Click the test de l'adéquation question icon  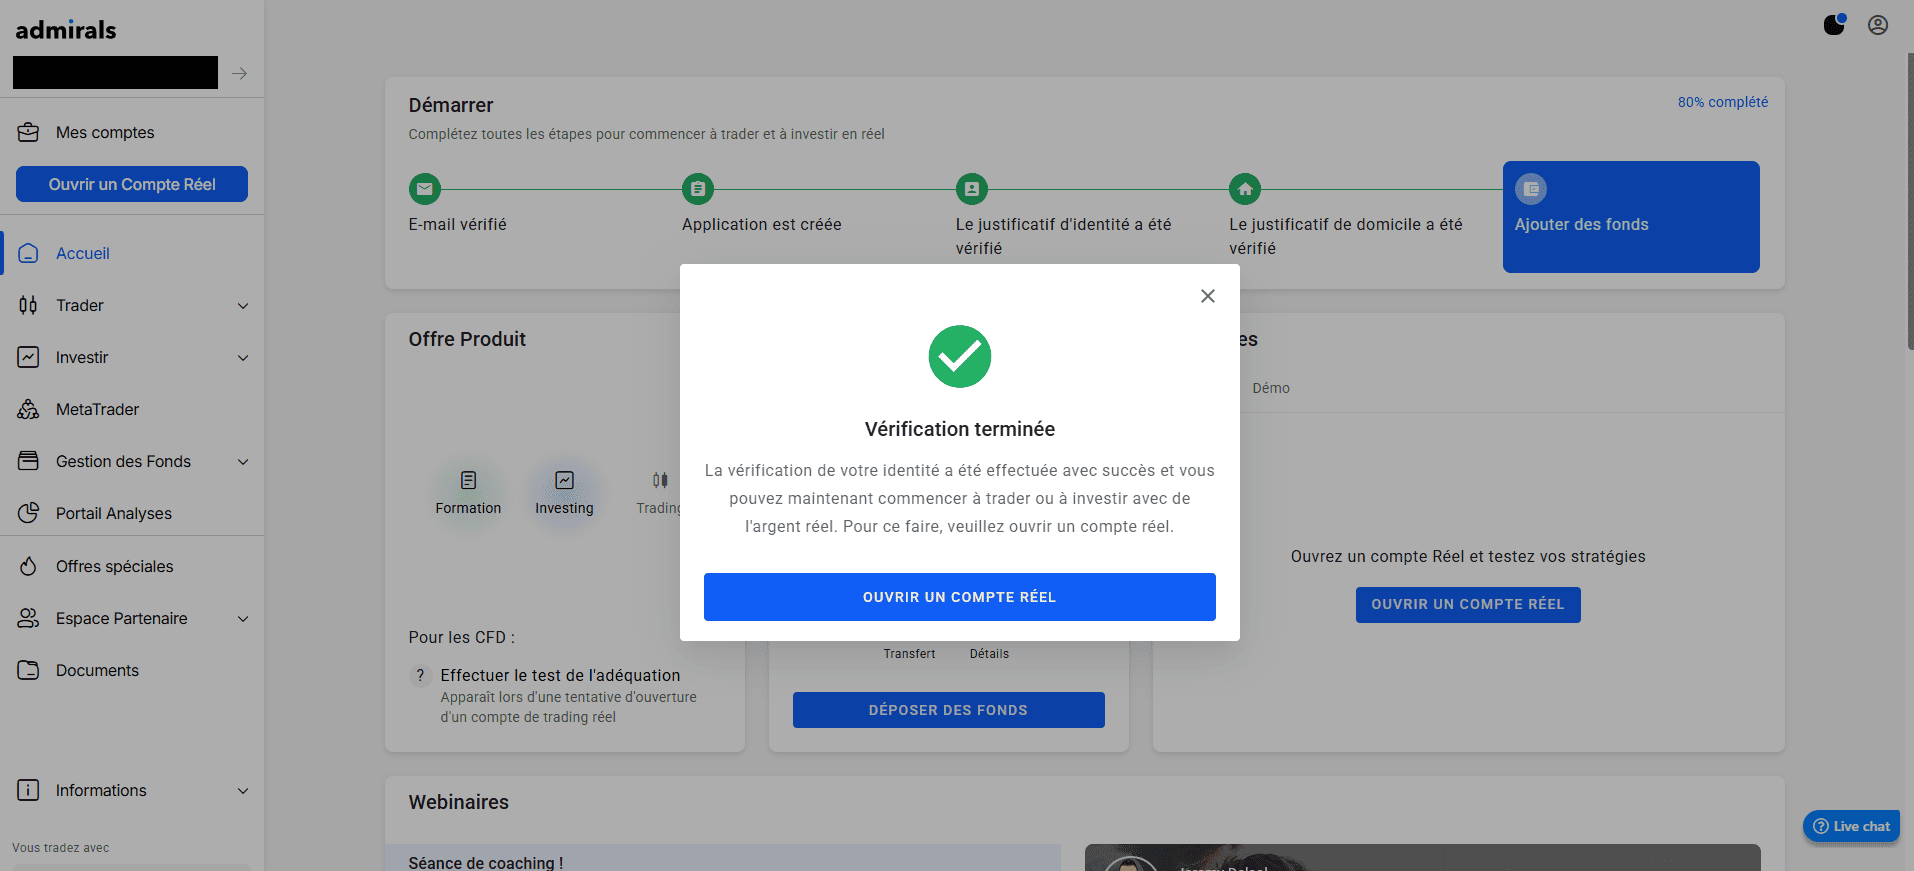tap(420, 675)
